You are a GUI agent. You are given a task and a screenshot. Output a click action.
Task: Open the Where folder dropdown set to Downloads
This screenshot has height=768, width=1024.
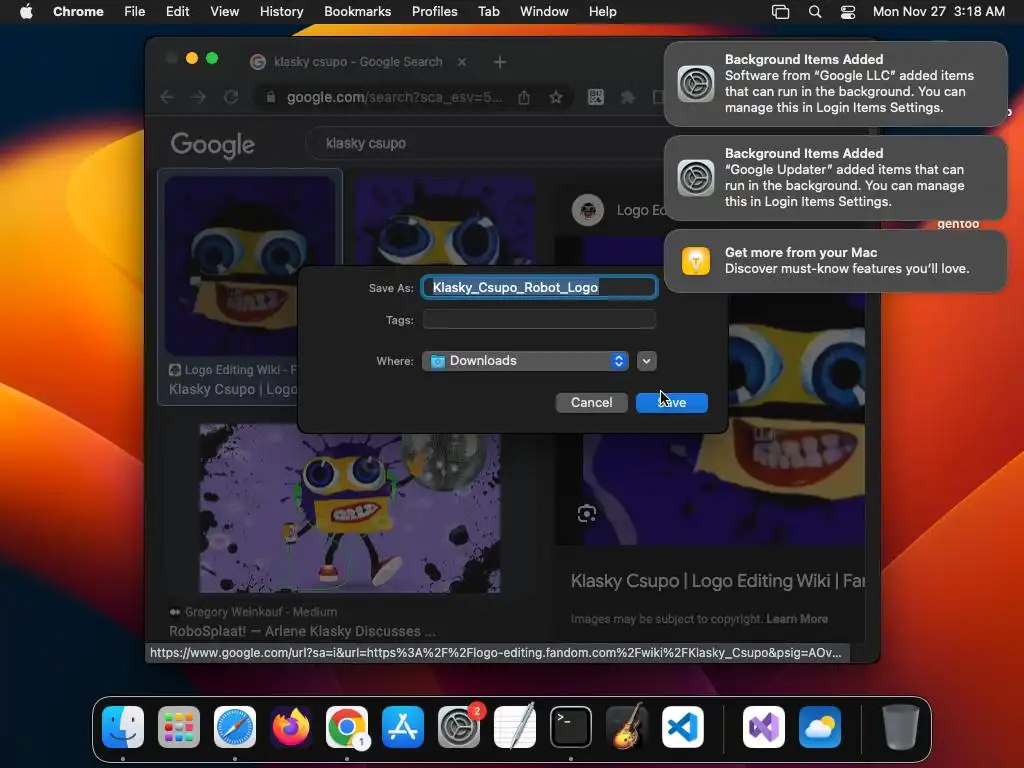coord(525,361)
